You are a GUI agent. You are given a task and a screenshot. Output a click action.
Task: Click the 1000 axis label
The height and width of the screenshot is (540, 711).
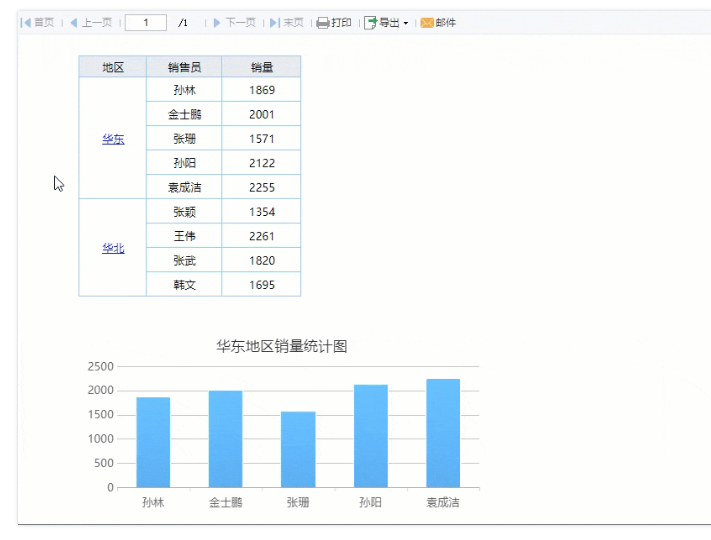[x=101, y=439]
